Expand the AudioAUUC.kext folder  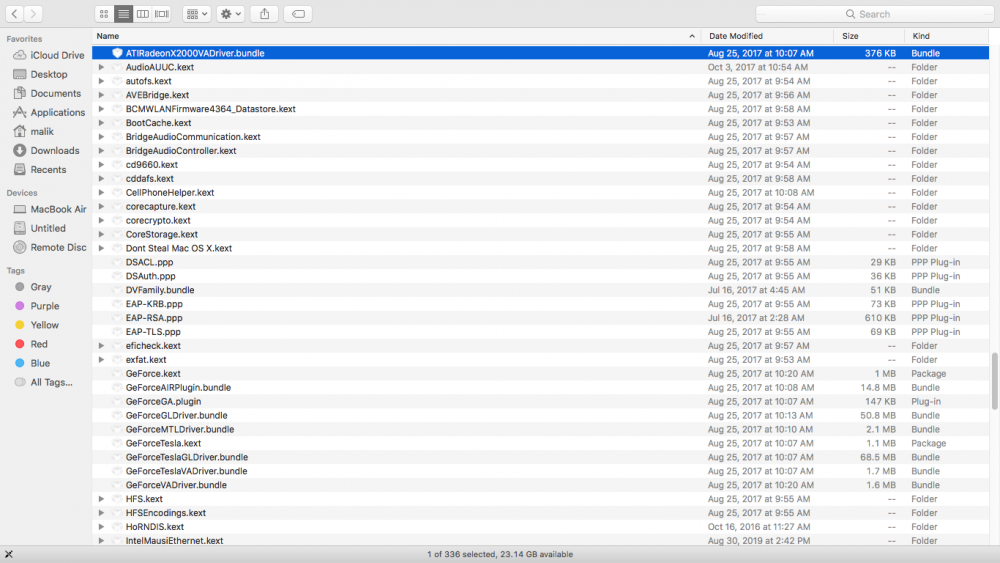point(101,67)
